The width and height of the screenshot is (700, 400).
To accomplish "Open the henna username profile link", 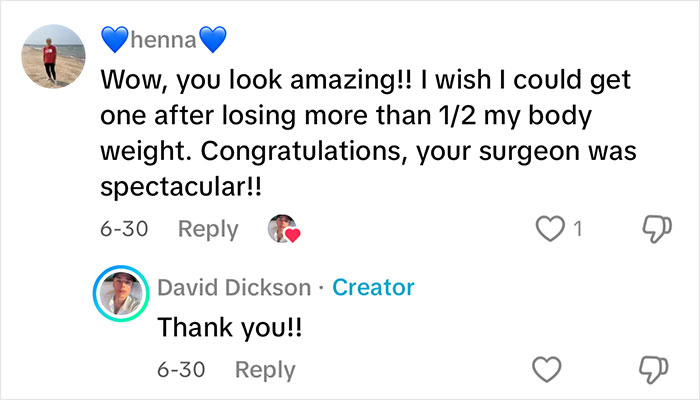I will click(164, 39).
